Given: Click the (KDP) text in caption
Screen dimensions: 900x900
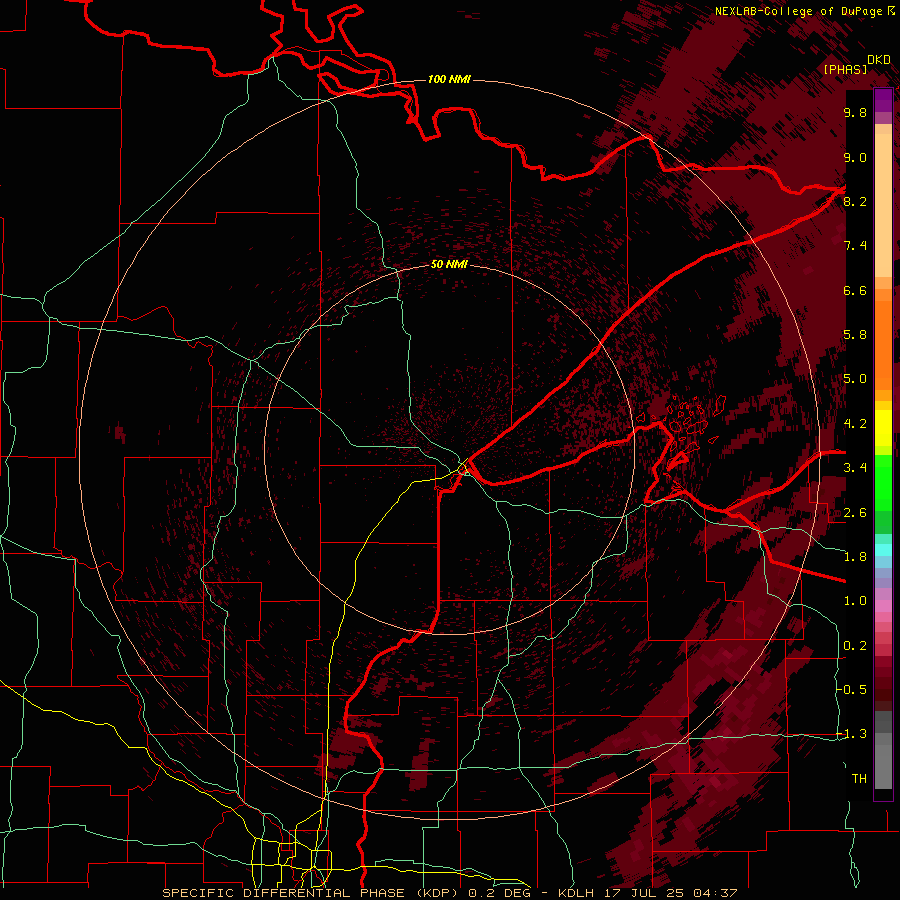Looking at the screenshot, I should pos(437,893).
